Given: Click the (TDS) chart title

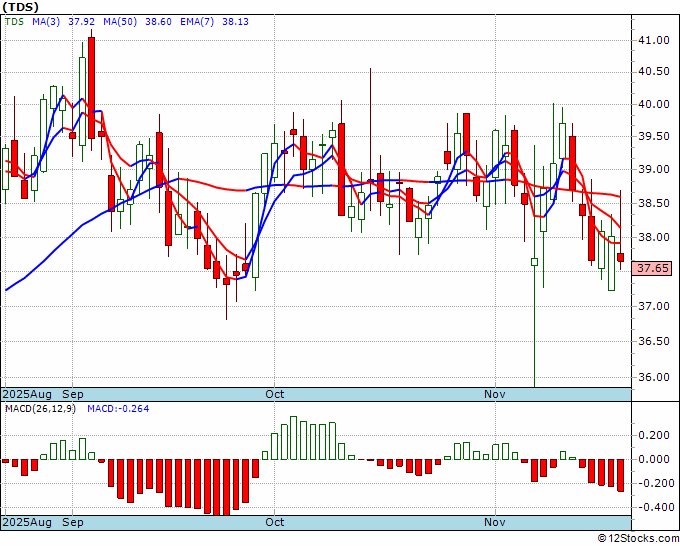Looking at the screenshot, I should [x=20, y=7].
